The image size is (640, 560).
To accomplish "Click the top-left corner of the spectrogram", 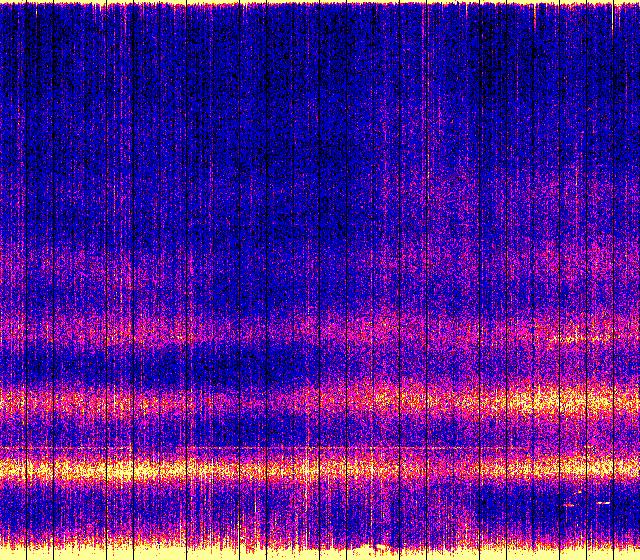I will click(3, 3).
